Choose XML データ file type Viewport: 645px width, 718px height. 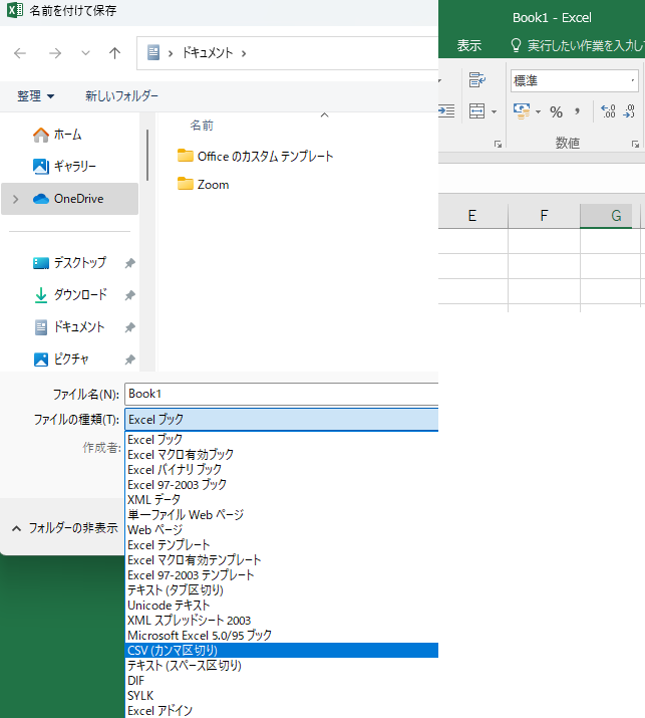[x=282, y=500]
